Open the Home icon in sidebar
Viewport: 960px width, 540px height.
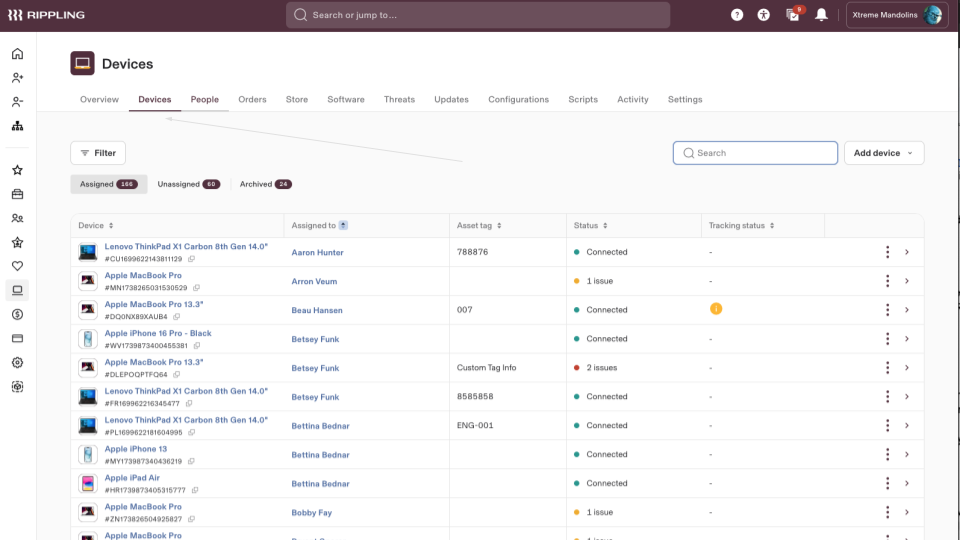coord(17,54)
